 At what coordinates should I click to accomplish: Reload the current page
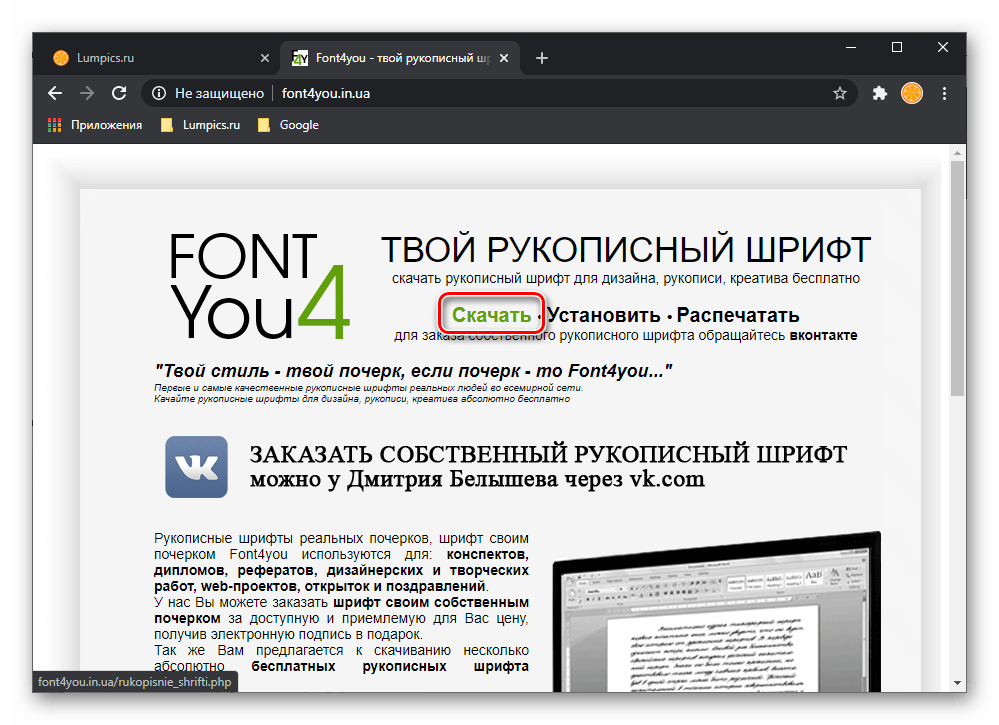[x=119, y=93]
